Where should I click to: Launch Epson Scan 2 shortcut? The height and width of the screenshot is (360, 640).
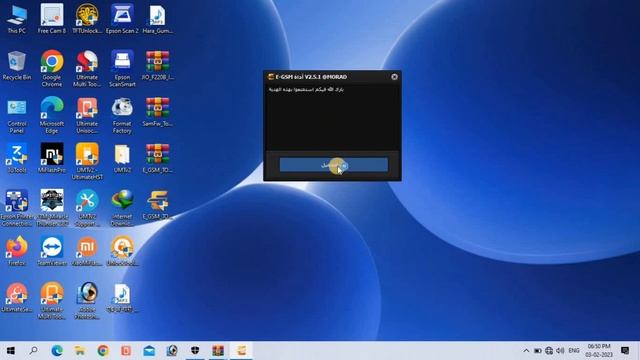click(122, 19)
